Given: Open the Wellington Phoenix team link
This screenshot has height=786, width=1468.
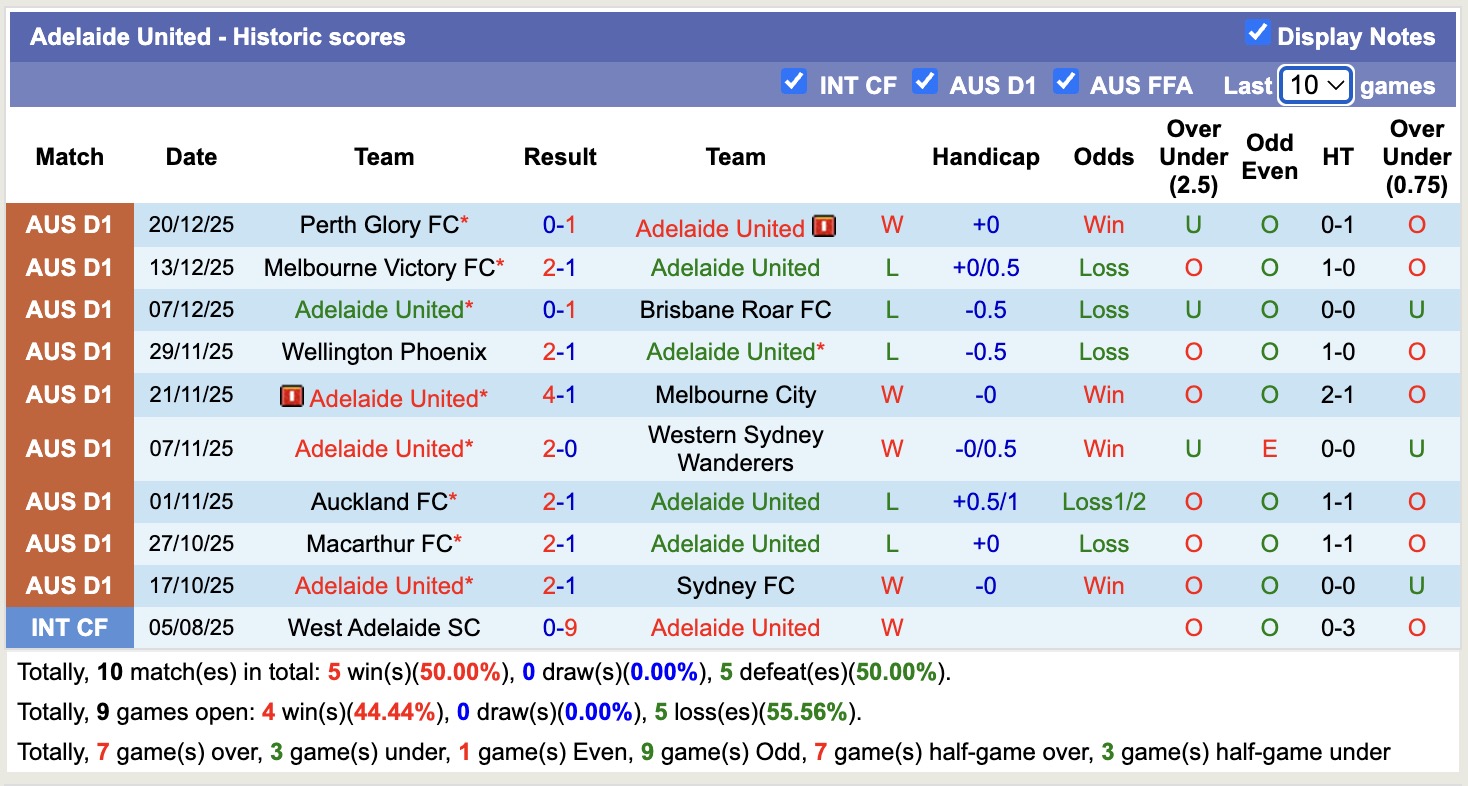Looking at the screenshot, I should tap(384, 352).
